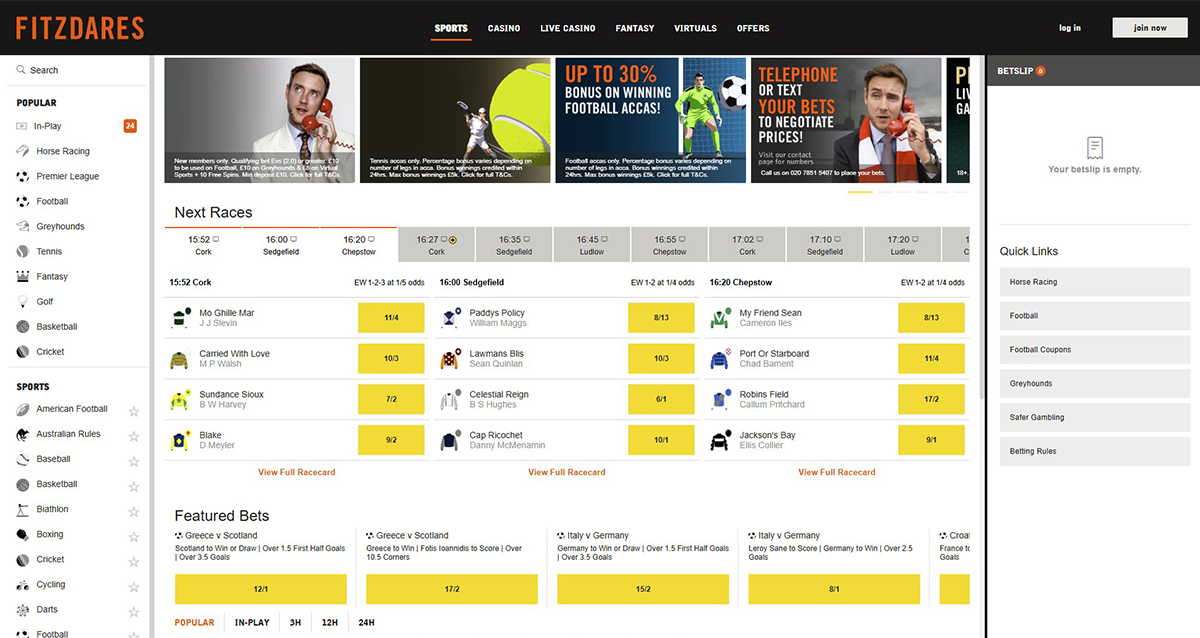This screenshot has width=1200, height=638.
Task: Click the search magnifier icon
Action: [21, 70]
